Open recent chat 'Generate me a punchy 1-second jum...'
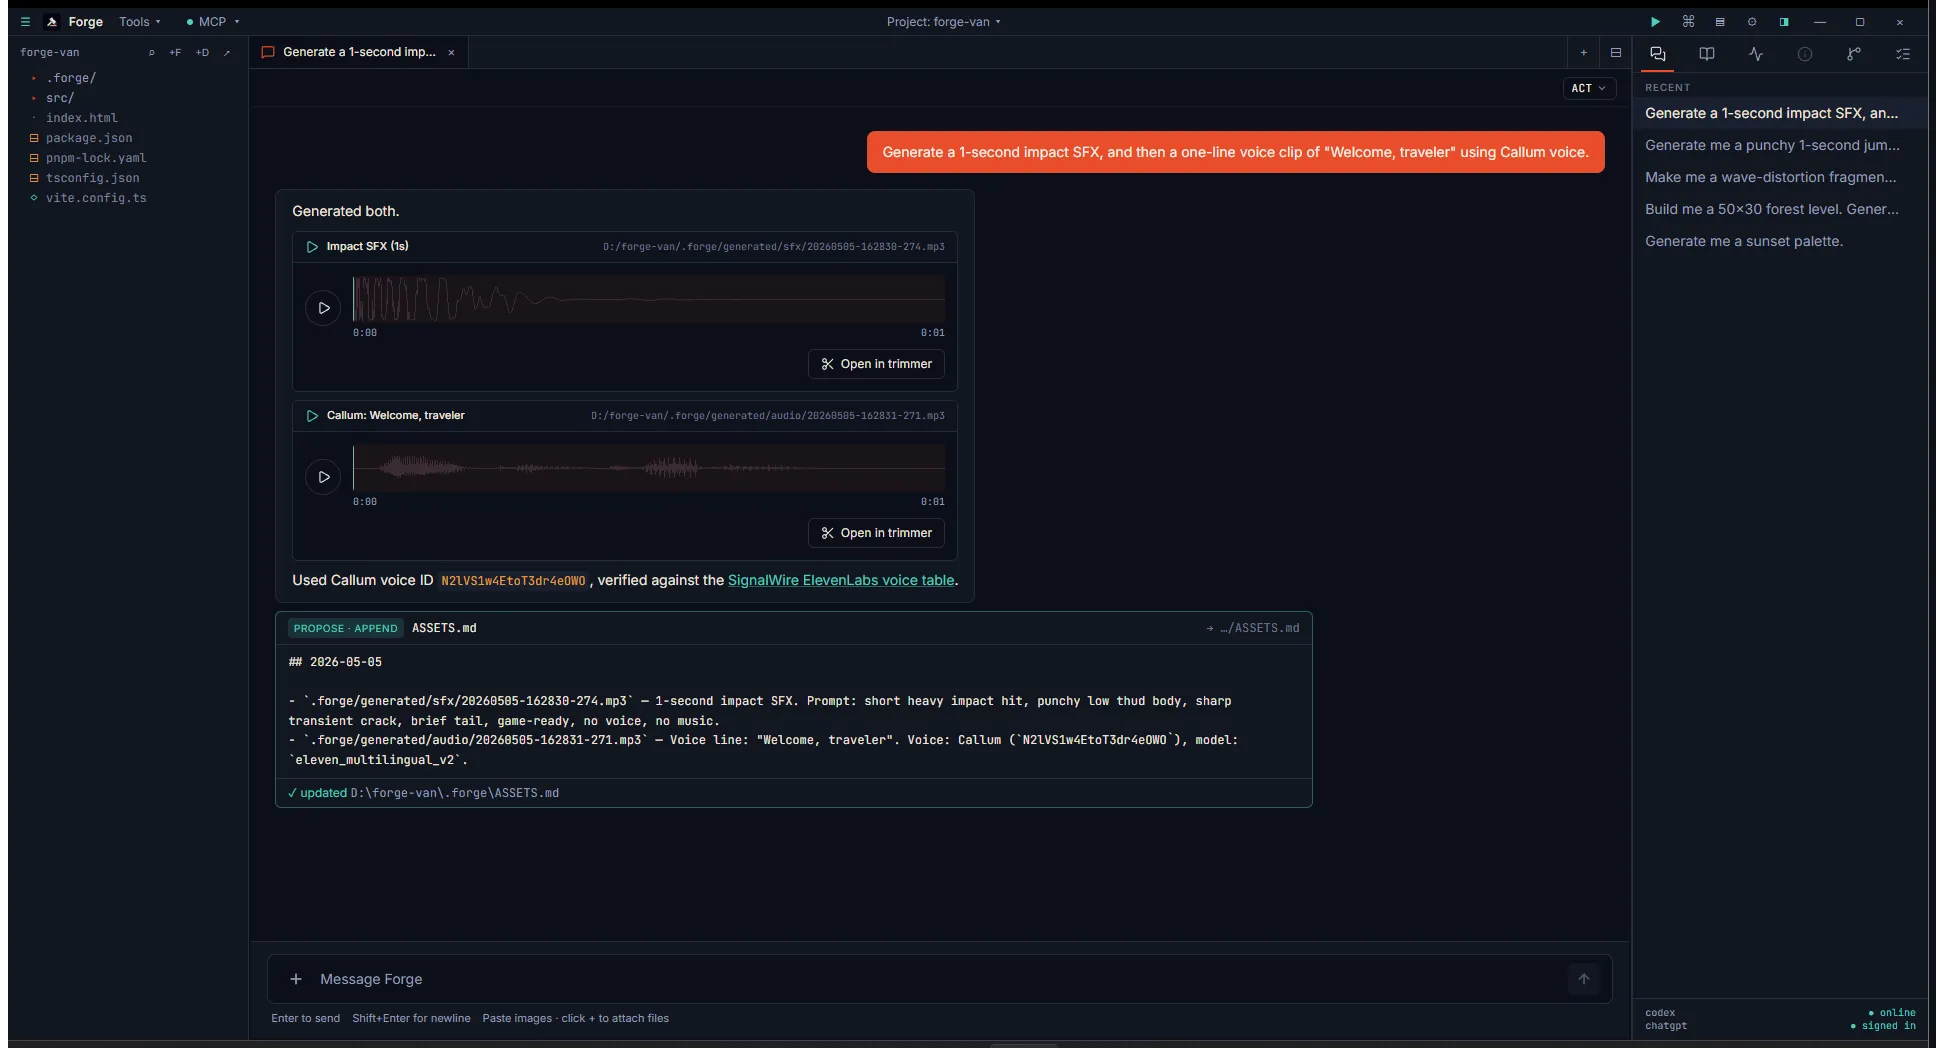Screen dimensions: 1936x1048 click(x=1780, y=145)
